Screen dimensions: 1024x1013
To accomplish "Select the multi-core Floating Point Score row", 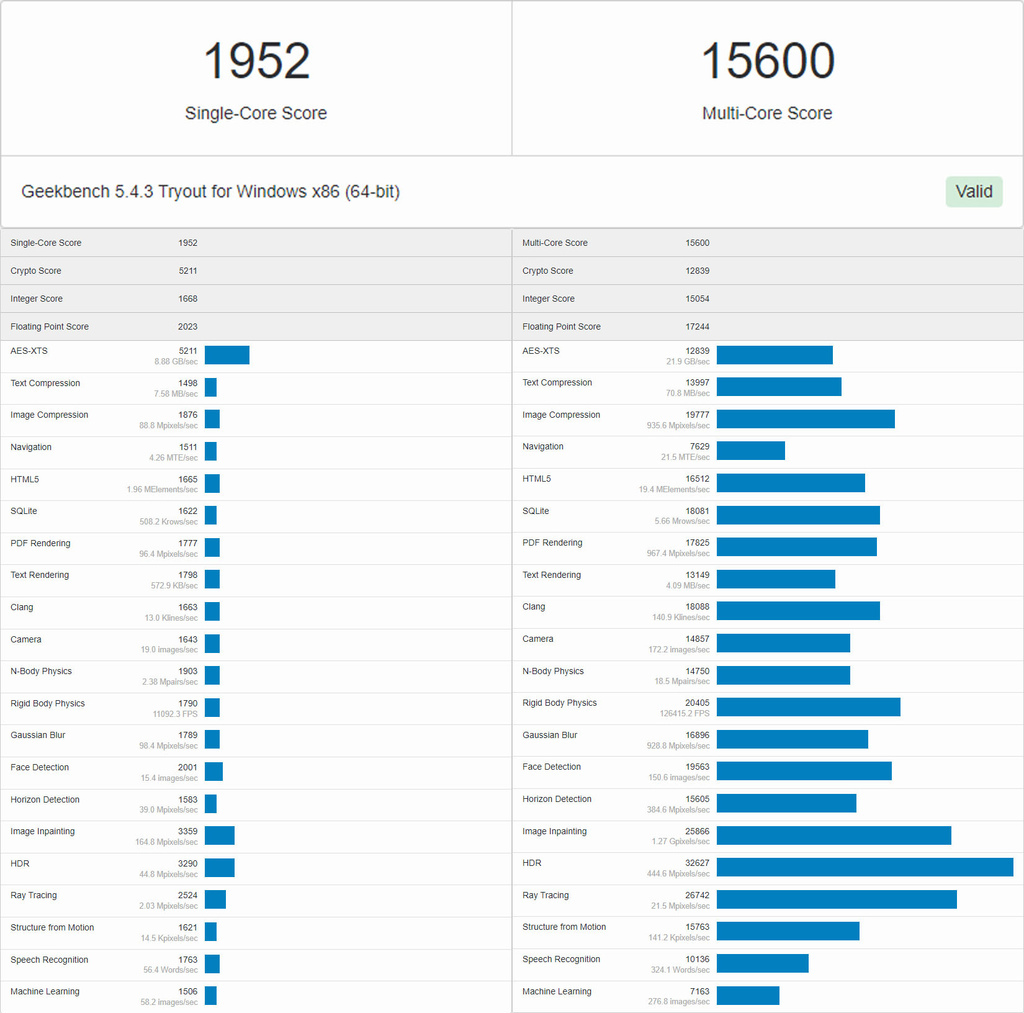I will (767, 327).
